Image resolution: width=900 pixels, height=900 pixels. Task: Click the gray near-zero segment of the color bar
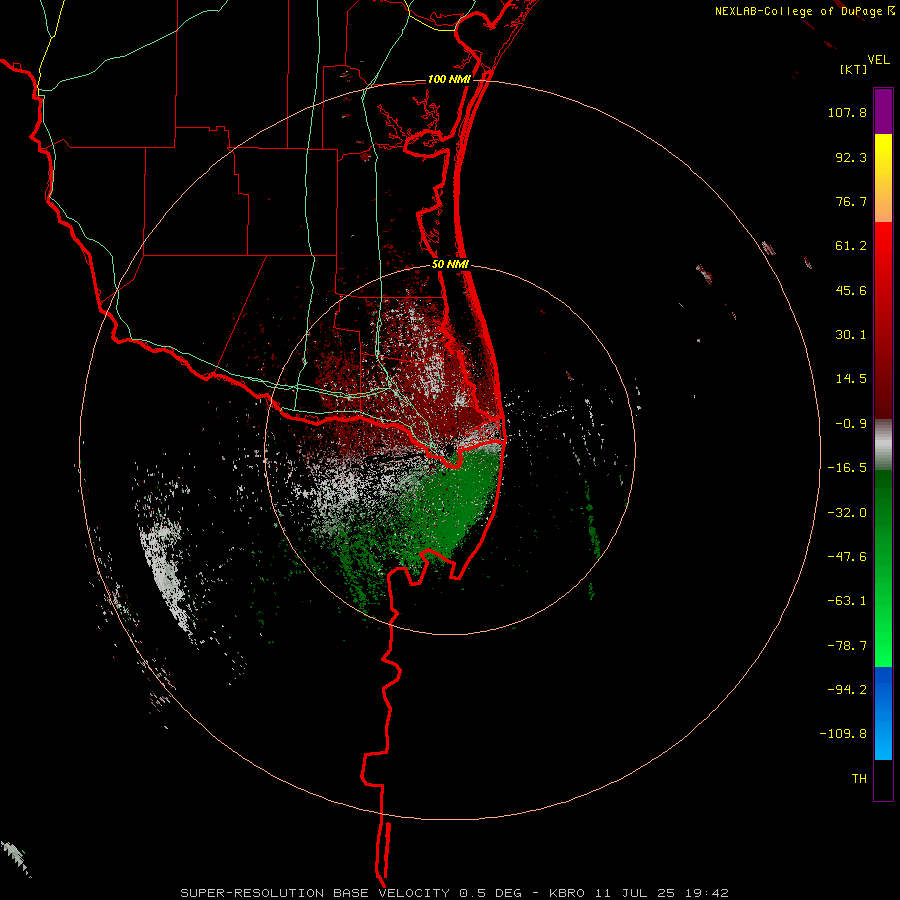[883, 445]
